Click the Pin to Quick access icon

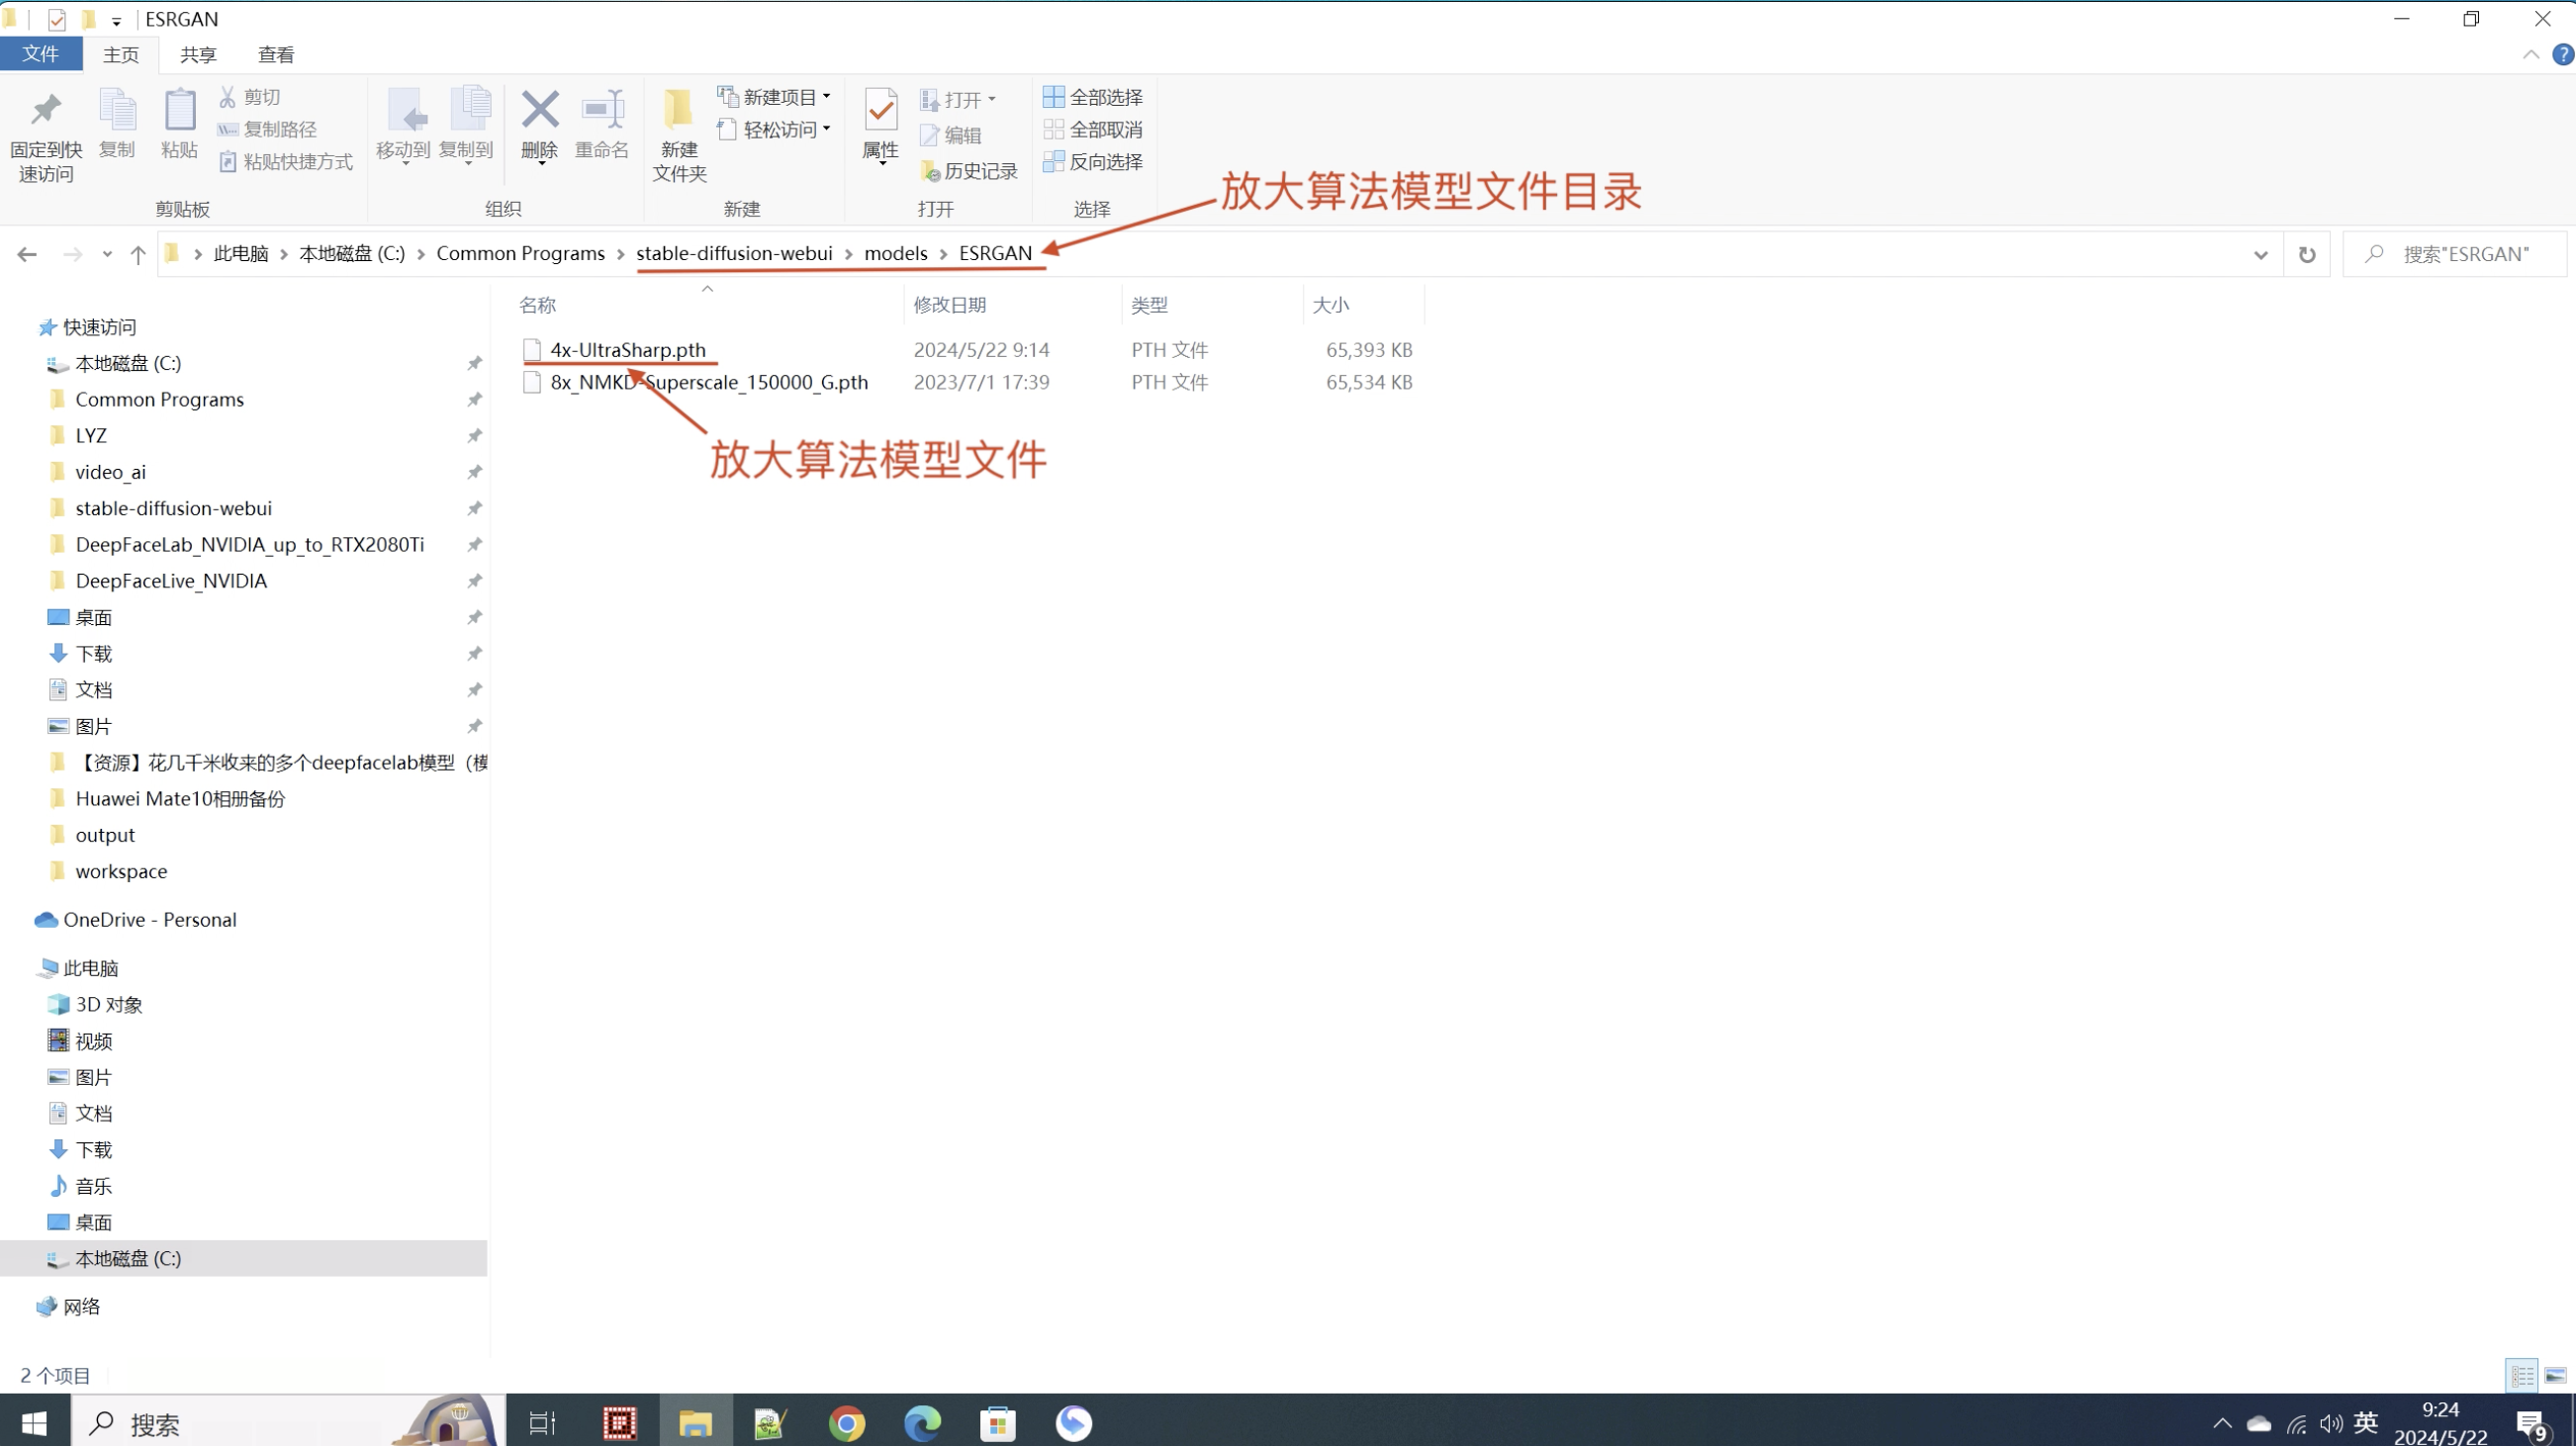pos(46,110)
